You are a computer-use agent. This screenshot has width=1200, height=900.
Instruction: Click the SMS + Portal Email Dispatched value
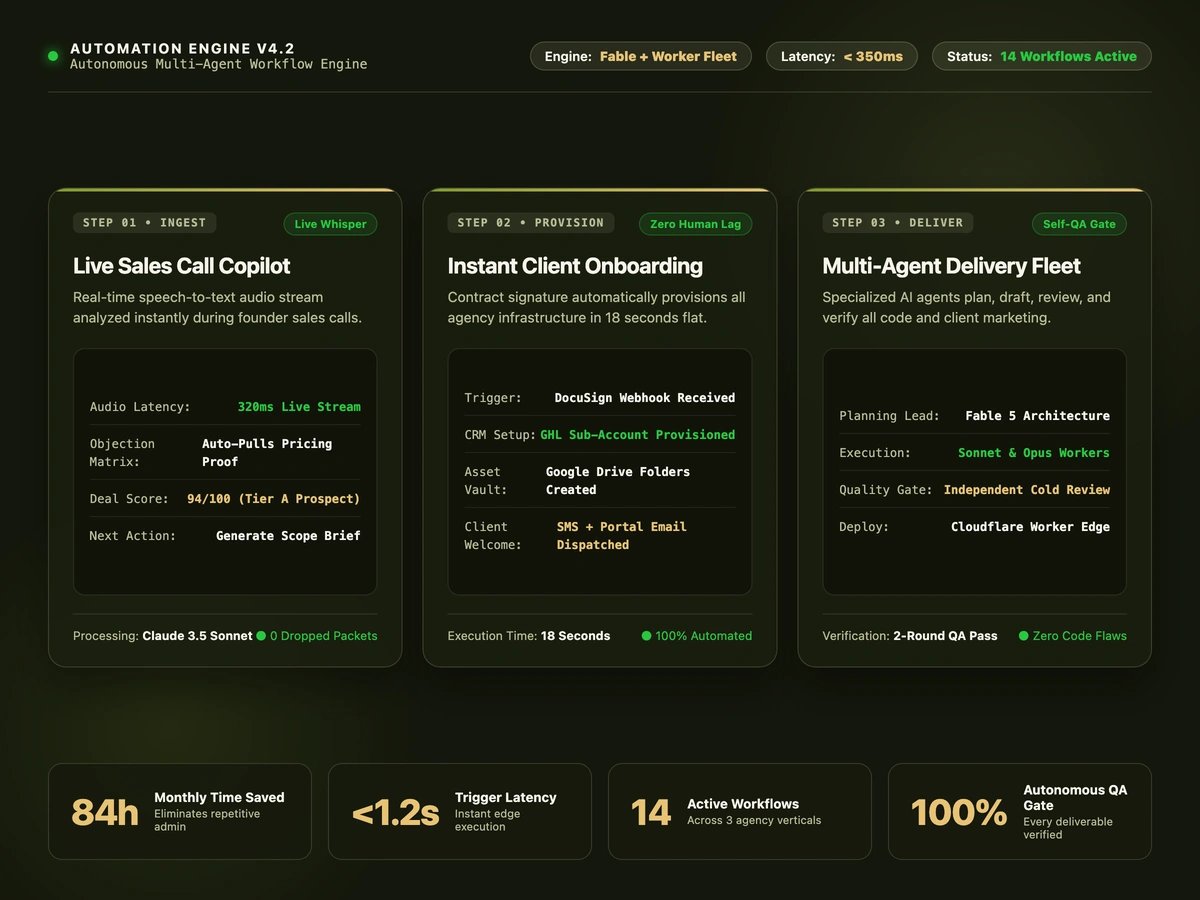pyautogui.click(x=622, y=535)
